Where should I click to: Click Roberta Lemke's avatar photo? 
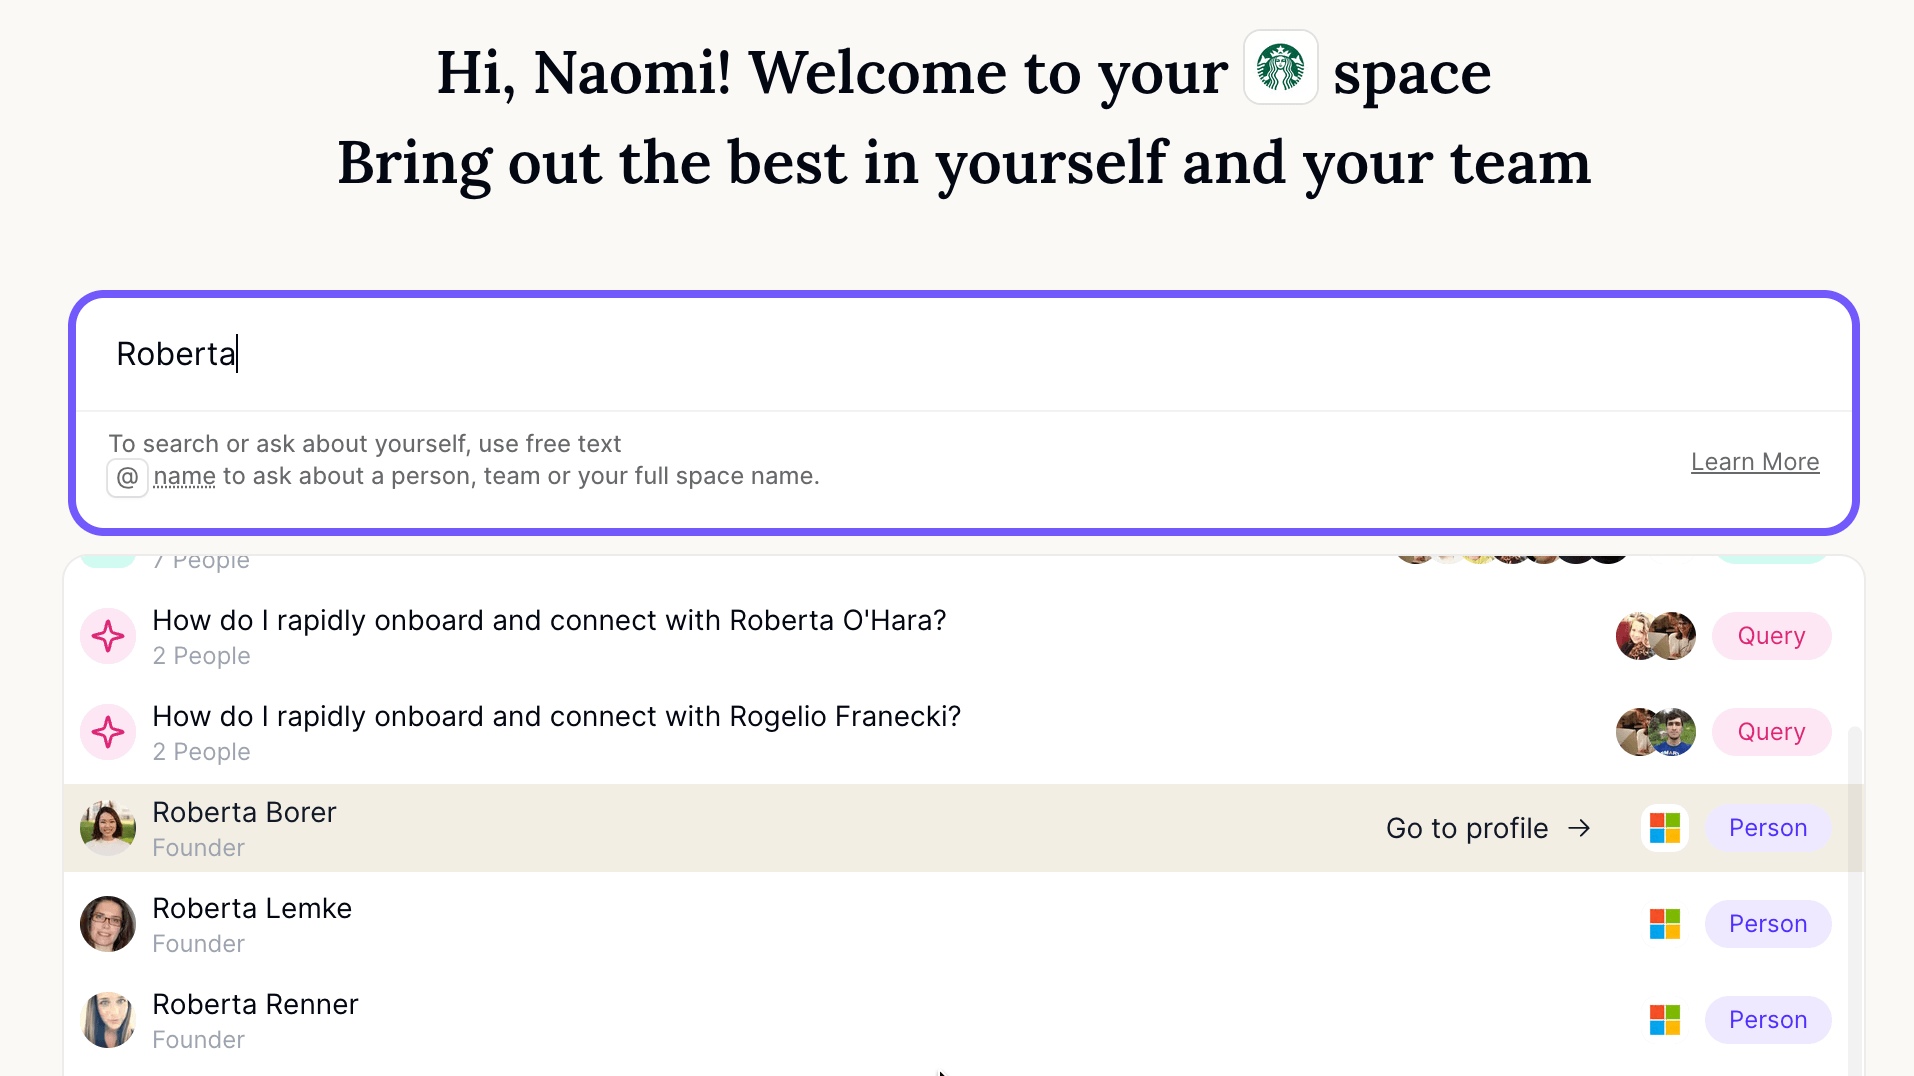click(x=108, y=924)
